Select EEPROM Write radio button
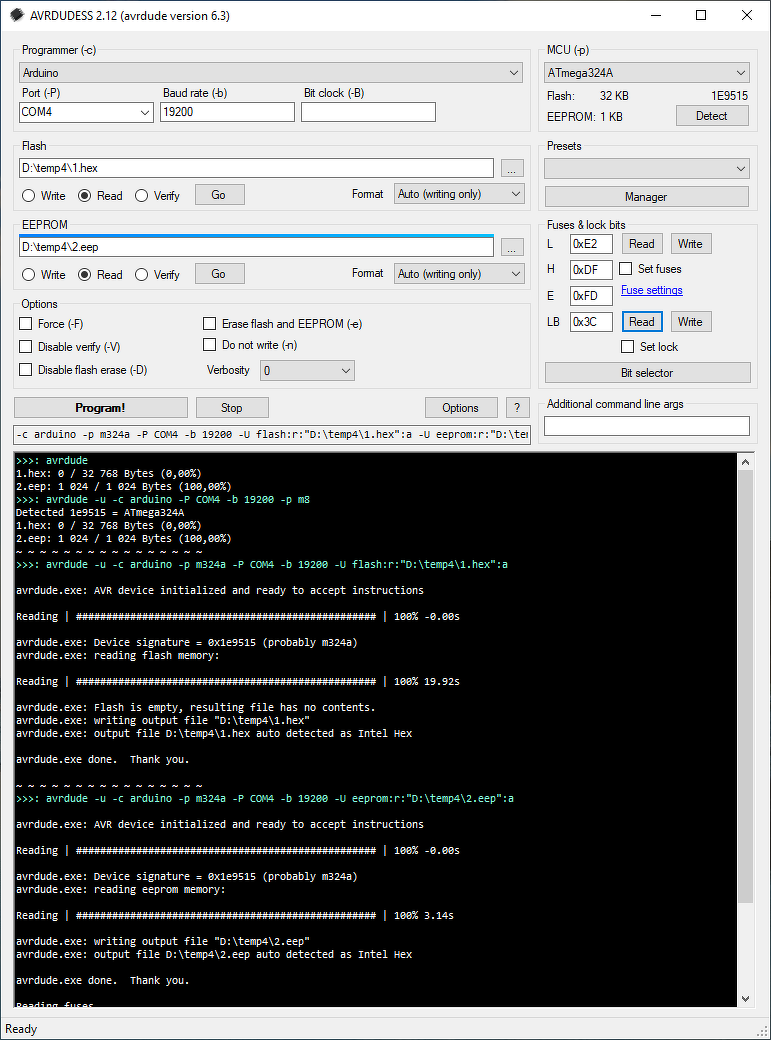771x1040 pixels. [29, 275]
